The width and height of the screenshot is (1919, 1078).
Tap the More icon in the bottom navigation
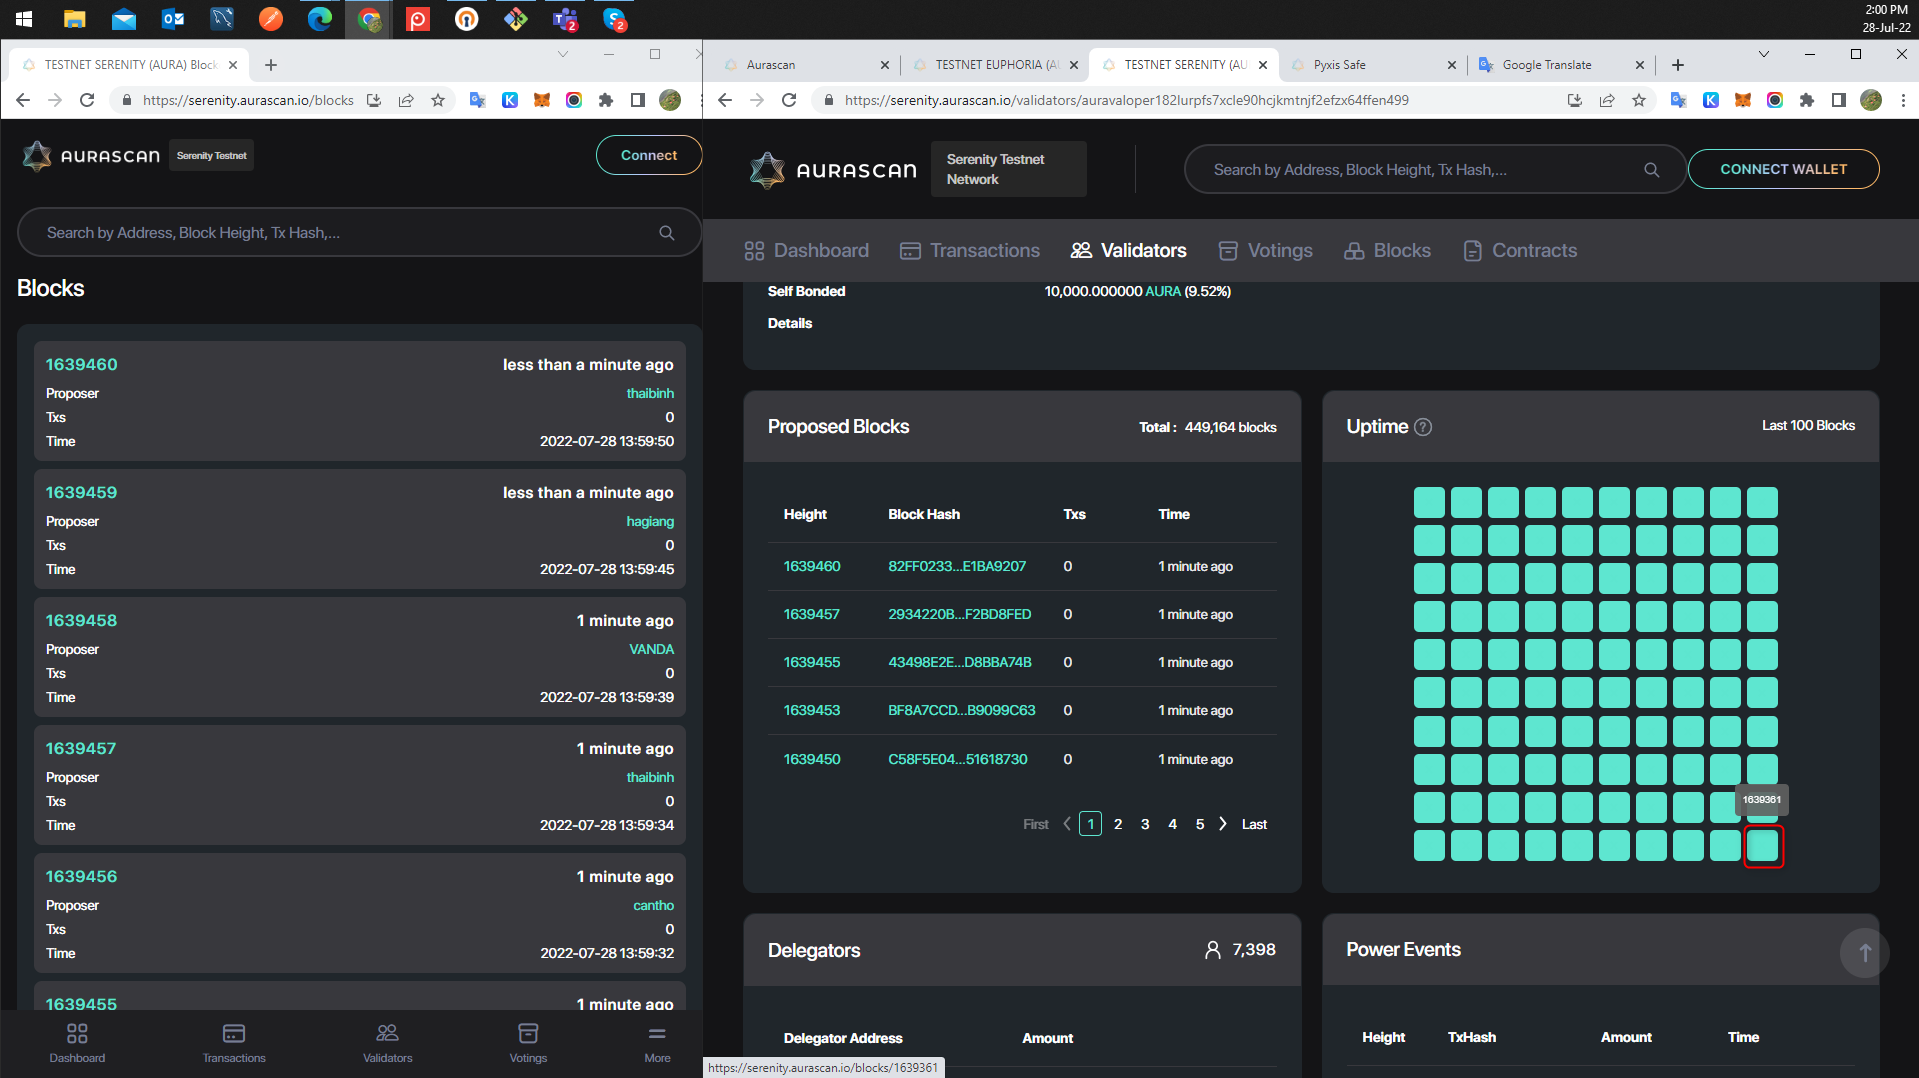click(657, 1034)
